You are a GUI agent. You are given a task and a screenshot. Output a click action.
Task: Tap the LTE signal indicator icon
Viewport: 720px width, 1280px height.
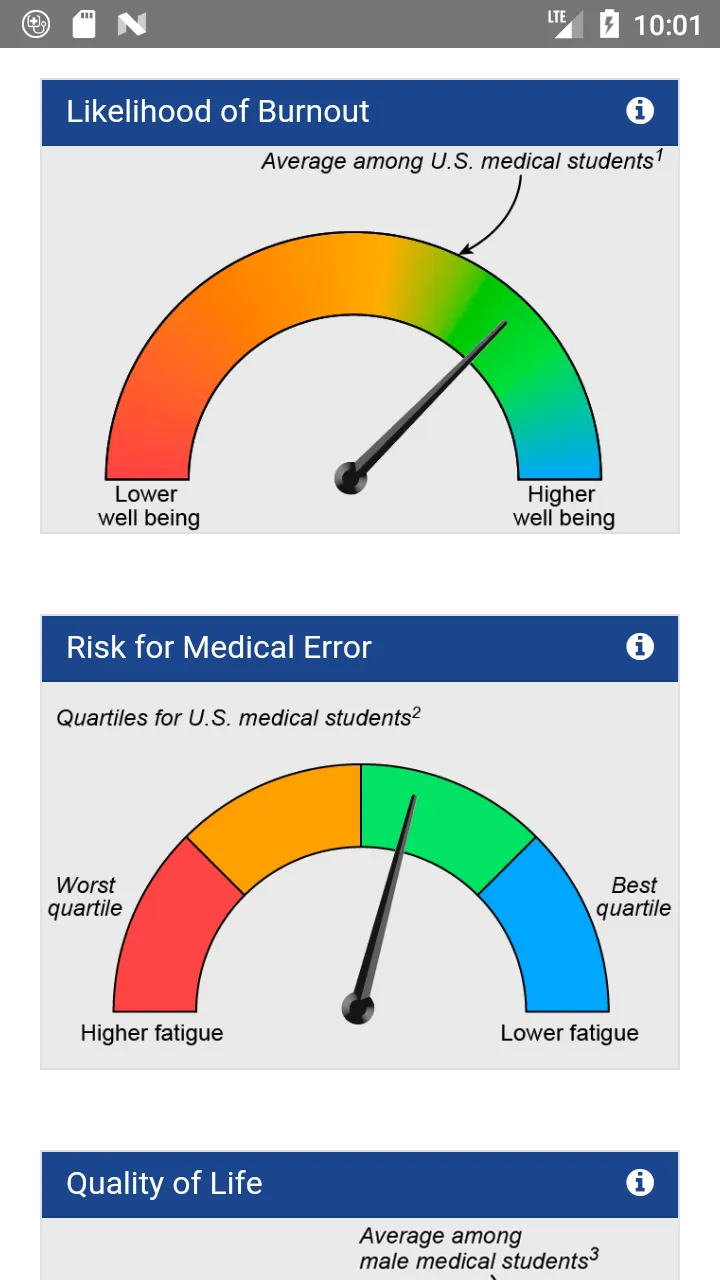[566, 24]
